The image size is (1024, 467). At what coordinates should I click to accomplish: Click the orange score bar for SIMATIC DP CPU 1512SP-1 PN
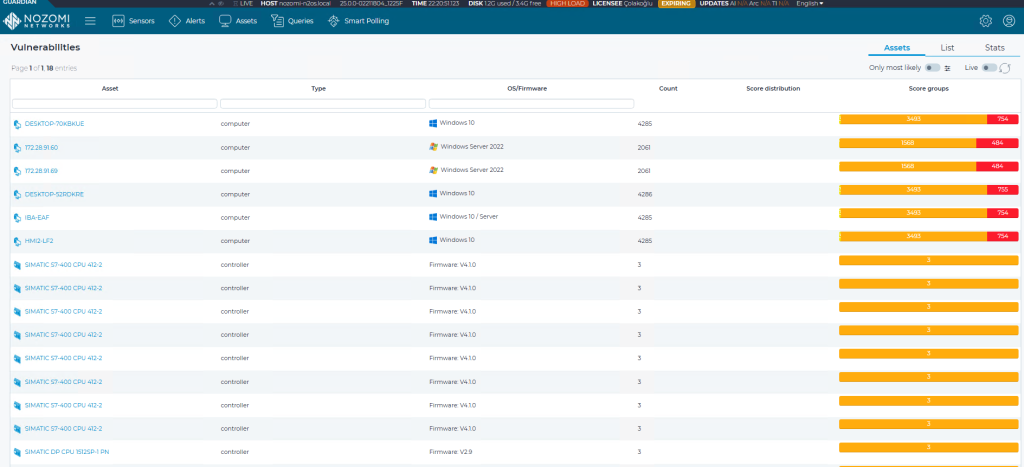point(929,447)
